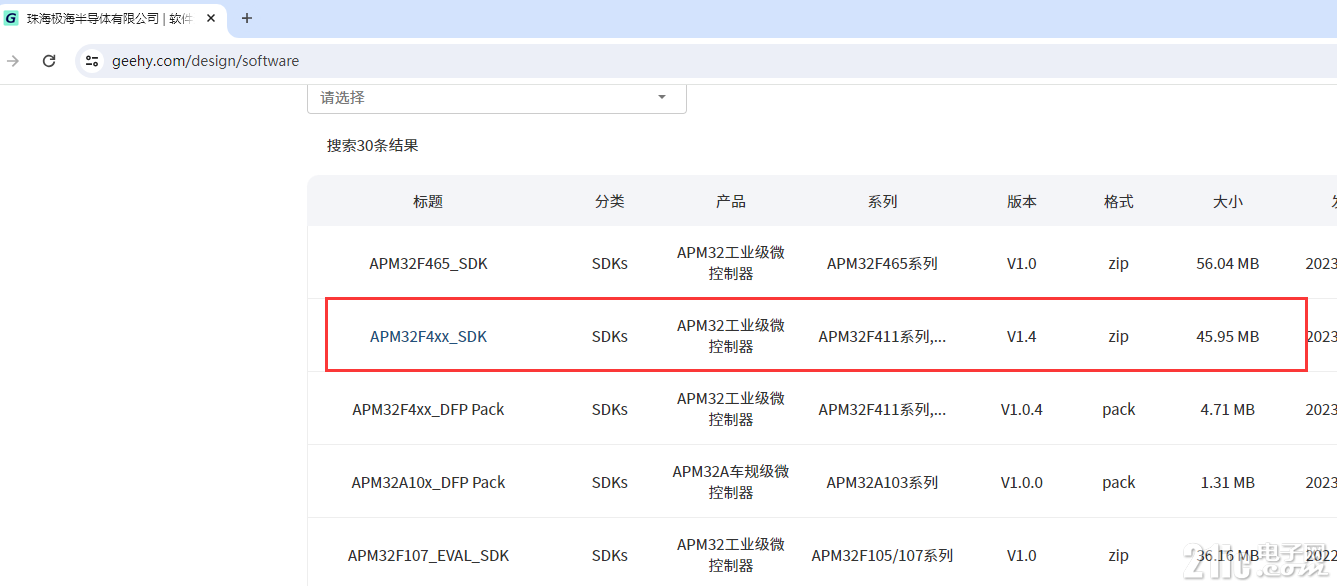Click the product cell of APM32F4xx_SDK row
1337x586 pixels.
tap(731, 337)
